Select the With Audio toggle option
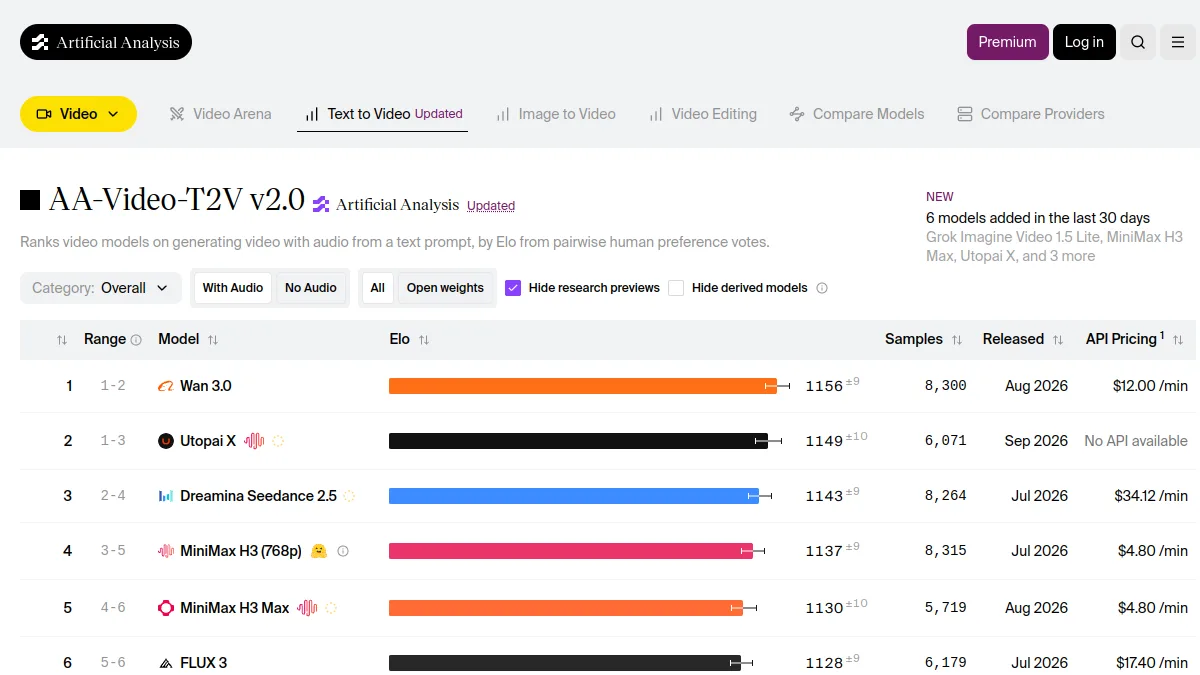 click(x=233, y=288)
